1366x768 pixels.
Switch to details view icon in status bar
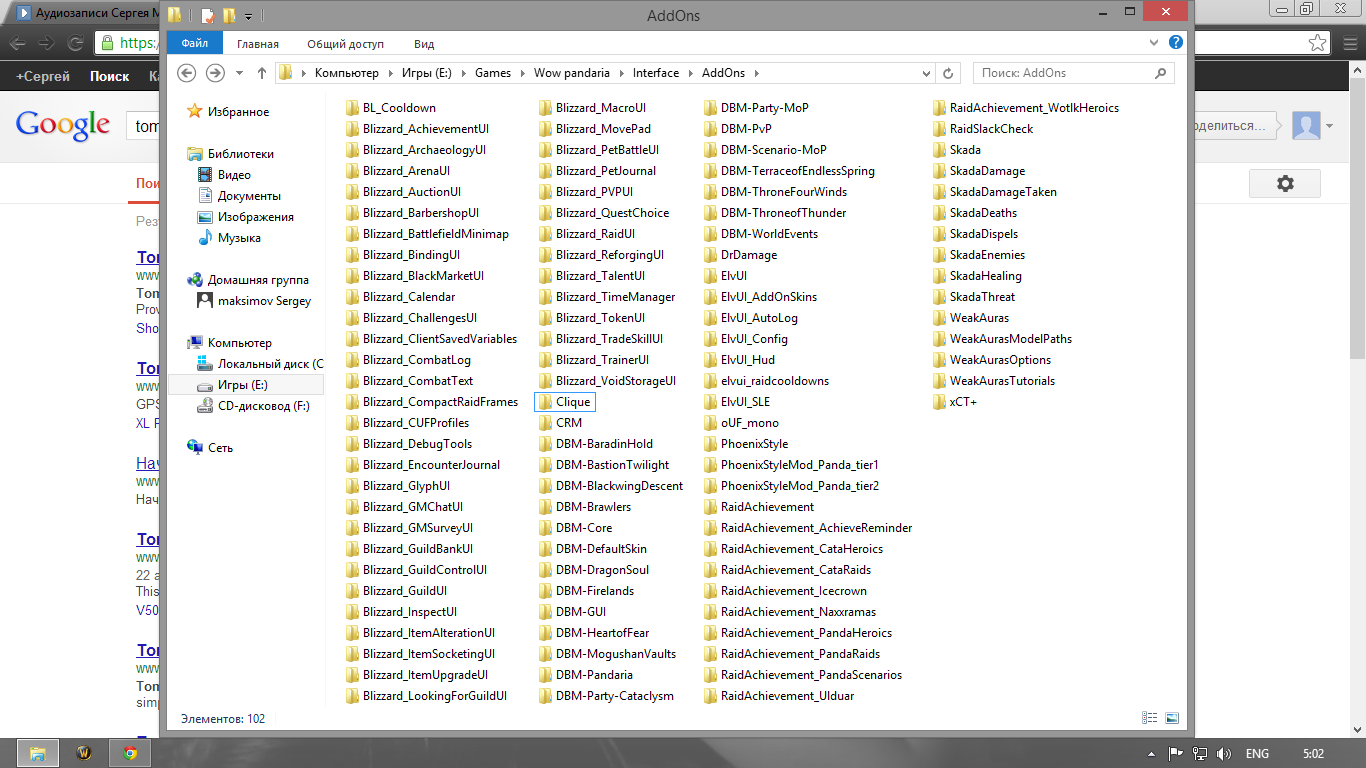[1150, 718]
